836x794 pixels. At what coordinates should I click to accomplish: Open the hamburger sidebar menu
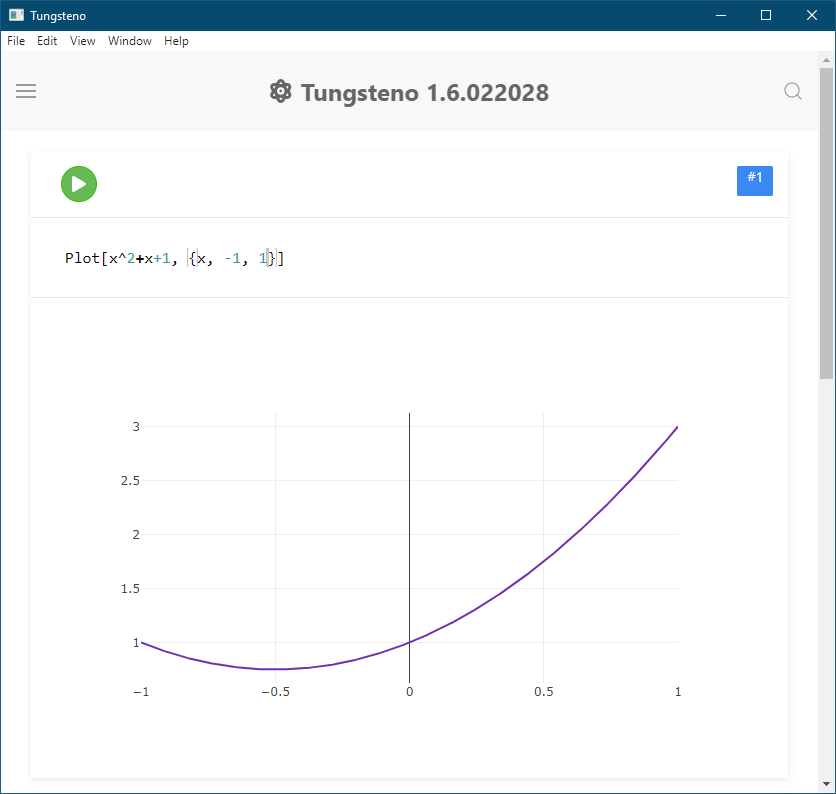click(x=26, y=91)
